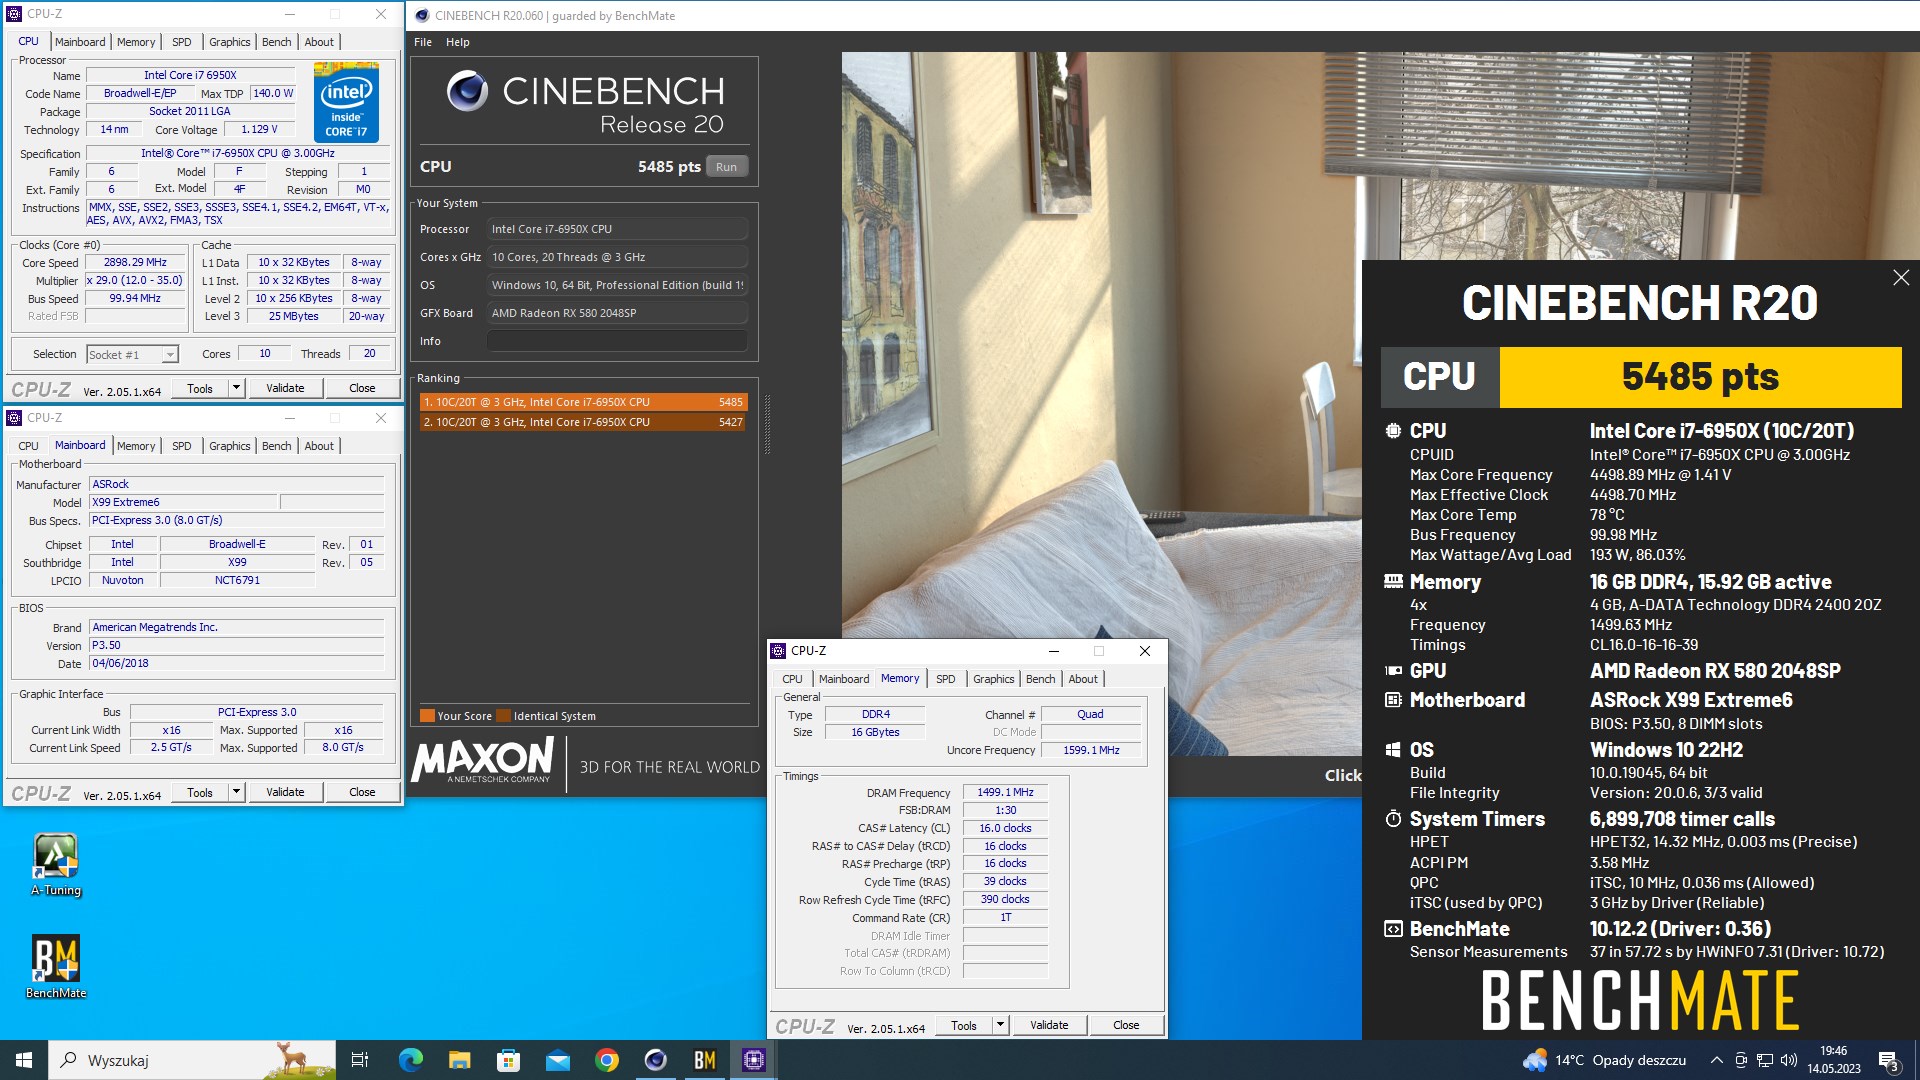
Task: Open About tab in Memory CPU-Z window
Action: pyautogui.click(x=1083, y=679)
